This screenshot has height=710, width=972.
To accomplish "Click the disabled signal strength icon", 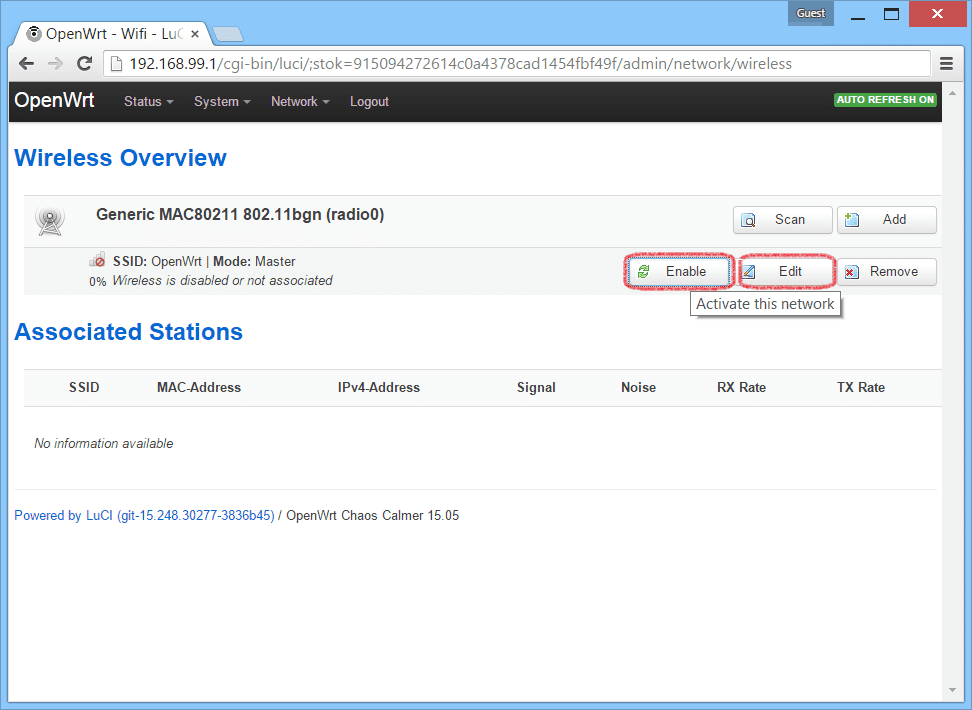I will tap(97, 262).
